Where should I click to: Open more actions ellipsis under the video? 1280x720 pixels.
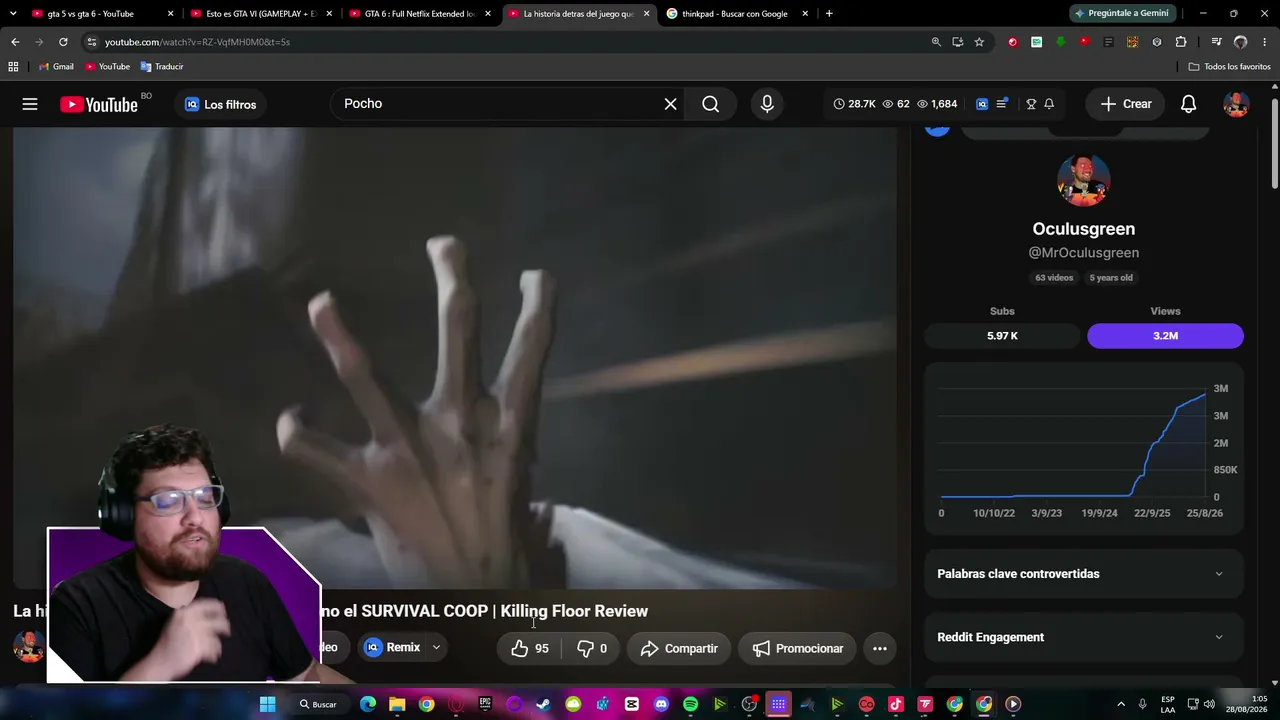click(880, 648)
